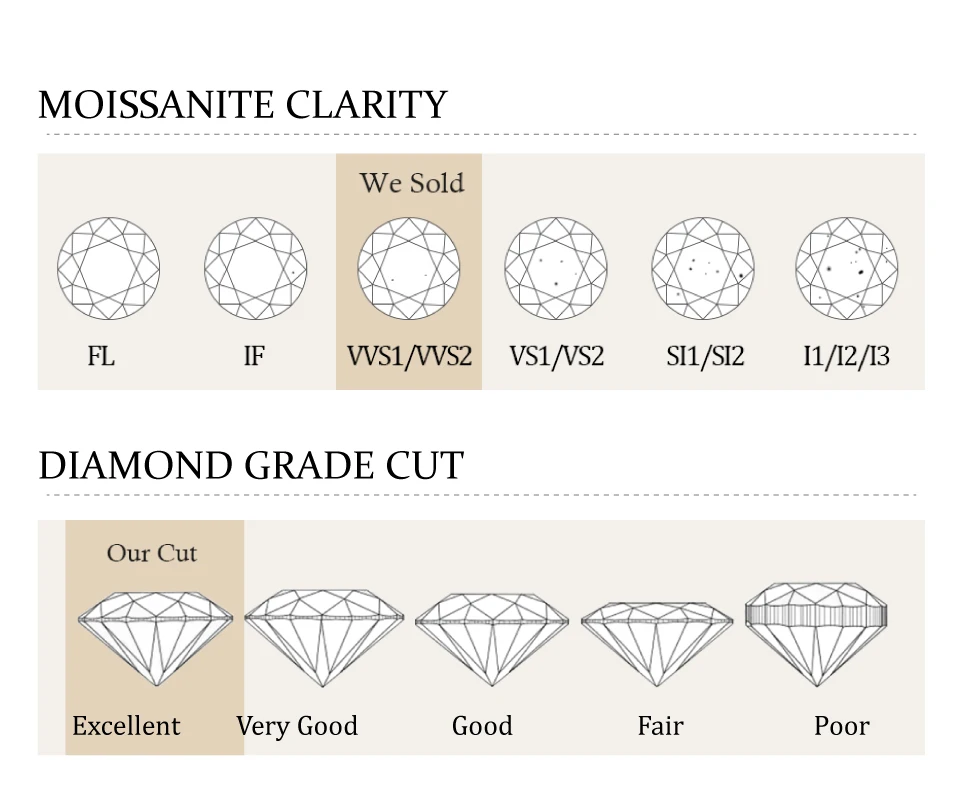Click the "We Sold" highlight label
This screenshot has width=962, height=793.
point(412,183)
